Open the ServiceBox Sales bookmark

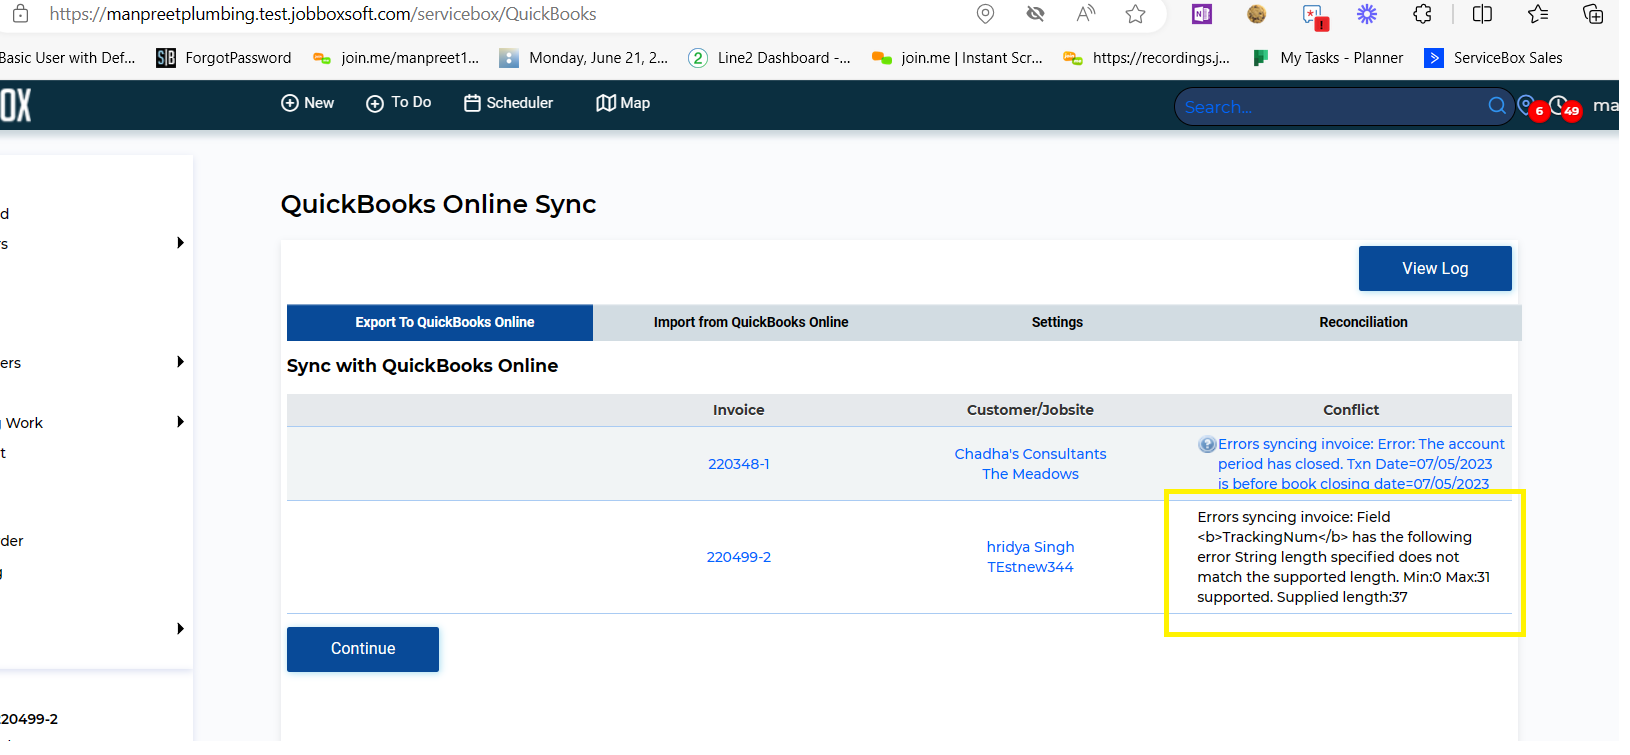(1493, 58)
